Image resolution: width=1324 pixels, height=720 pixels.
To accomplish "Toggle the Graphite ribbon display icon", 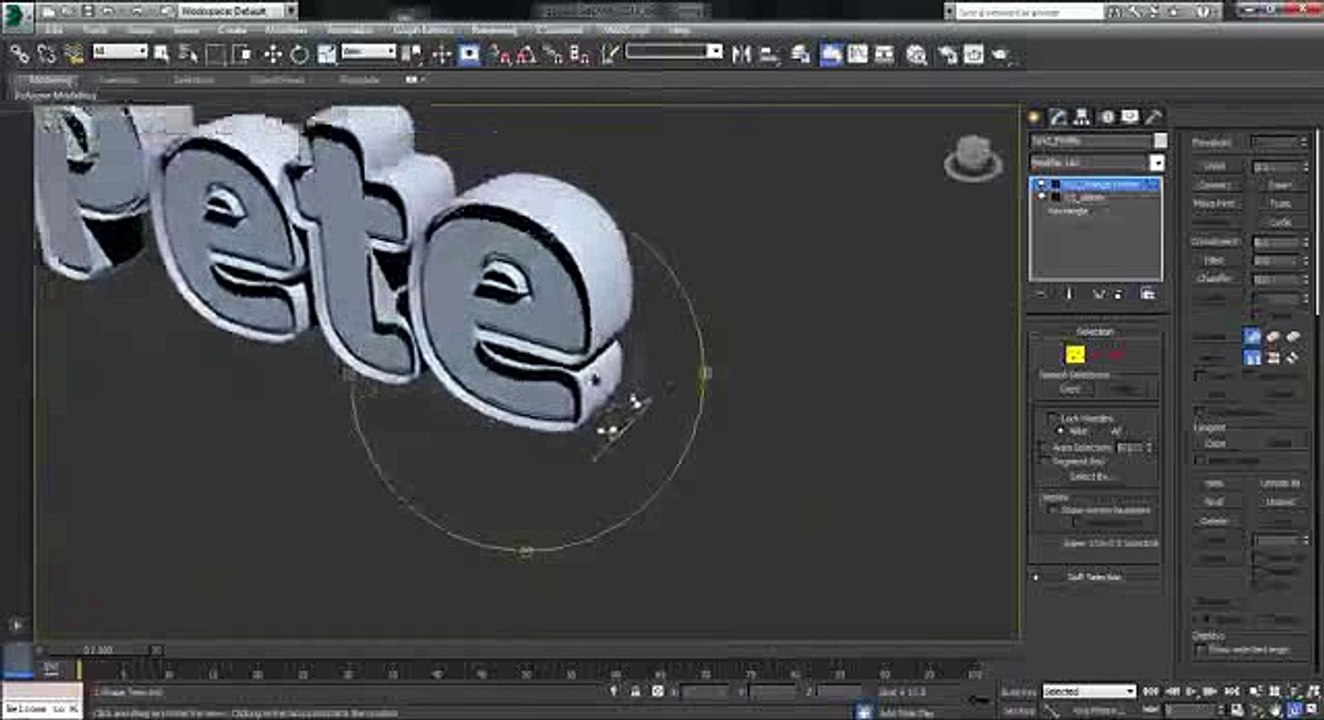I will (x=831, y=54).
